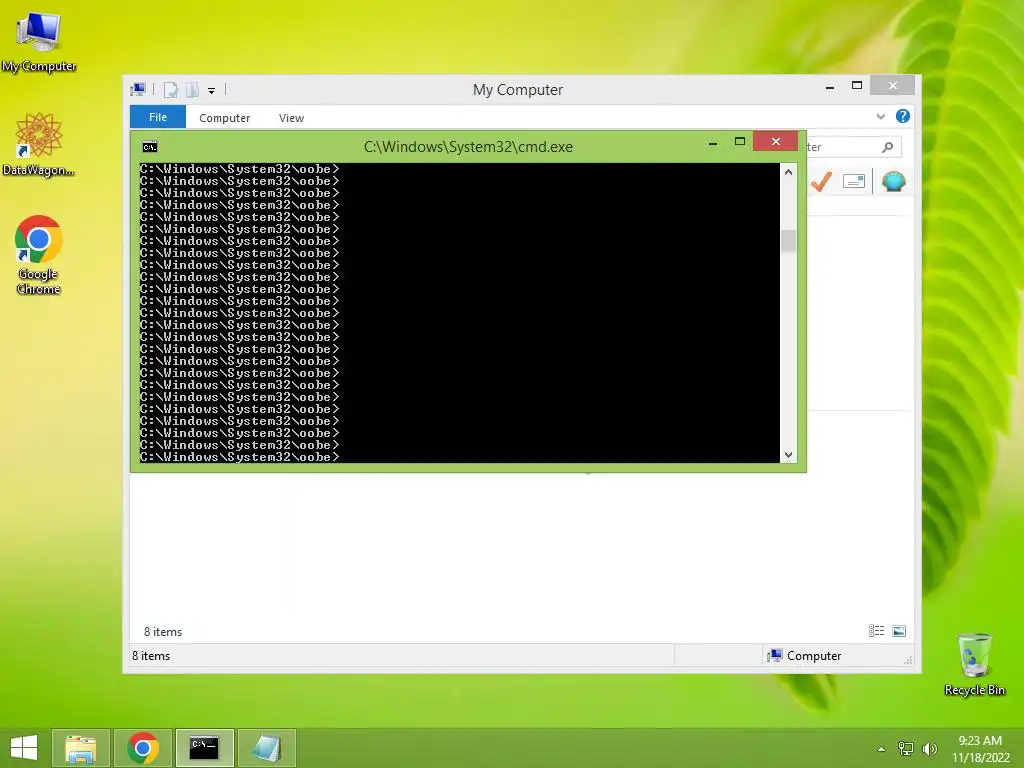This screenshot has height=768, width=1024.
Task: Close the My Computer window
Action: click(893, 86)
